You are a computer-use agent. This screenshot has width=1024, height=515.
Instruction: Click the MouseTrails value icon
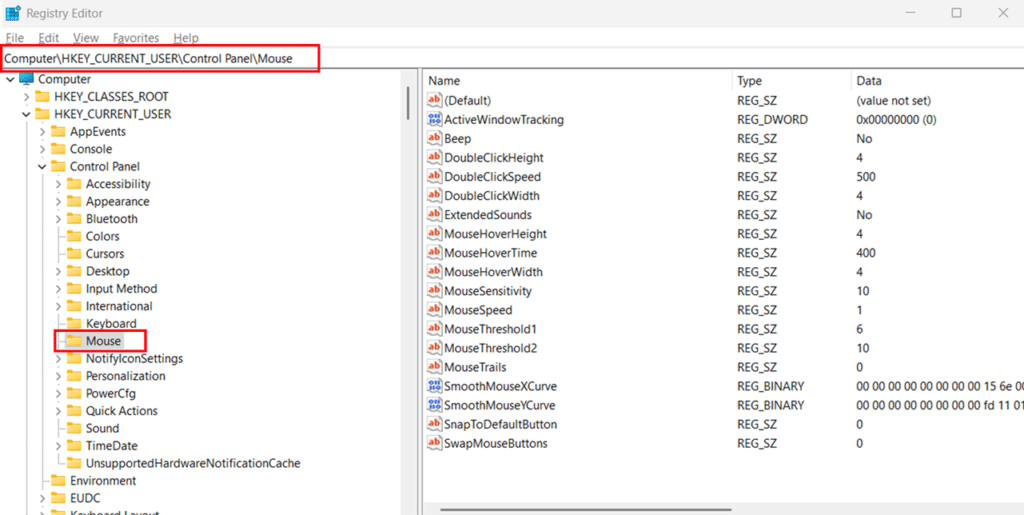(x=434, y=367)
